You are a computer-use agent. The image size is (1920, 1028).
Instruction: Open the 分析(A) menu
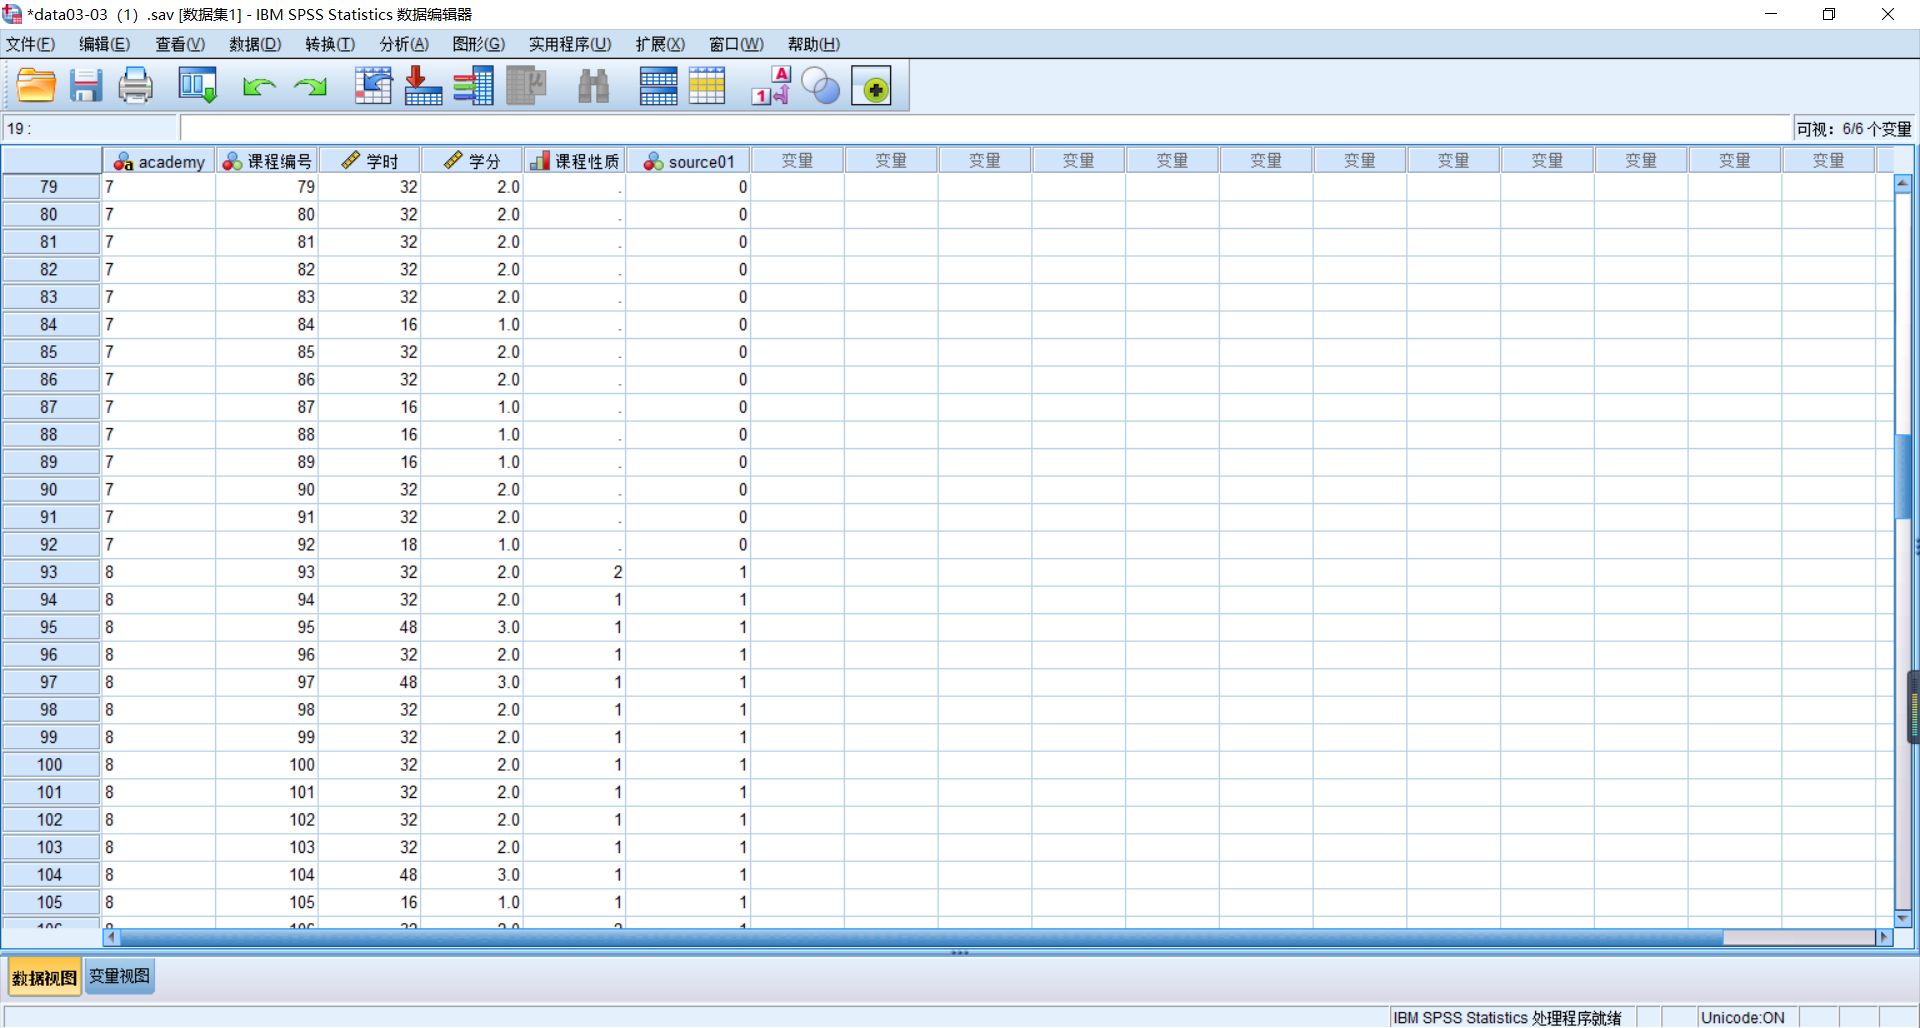click(x=404, y=44)
